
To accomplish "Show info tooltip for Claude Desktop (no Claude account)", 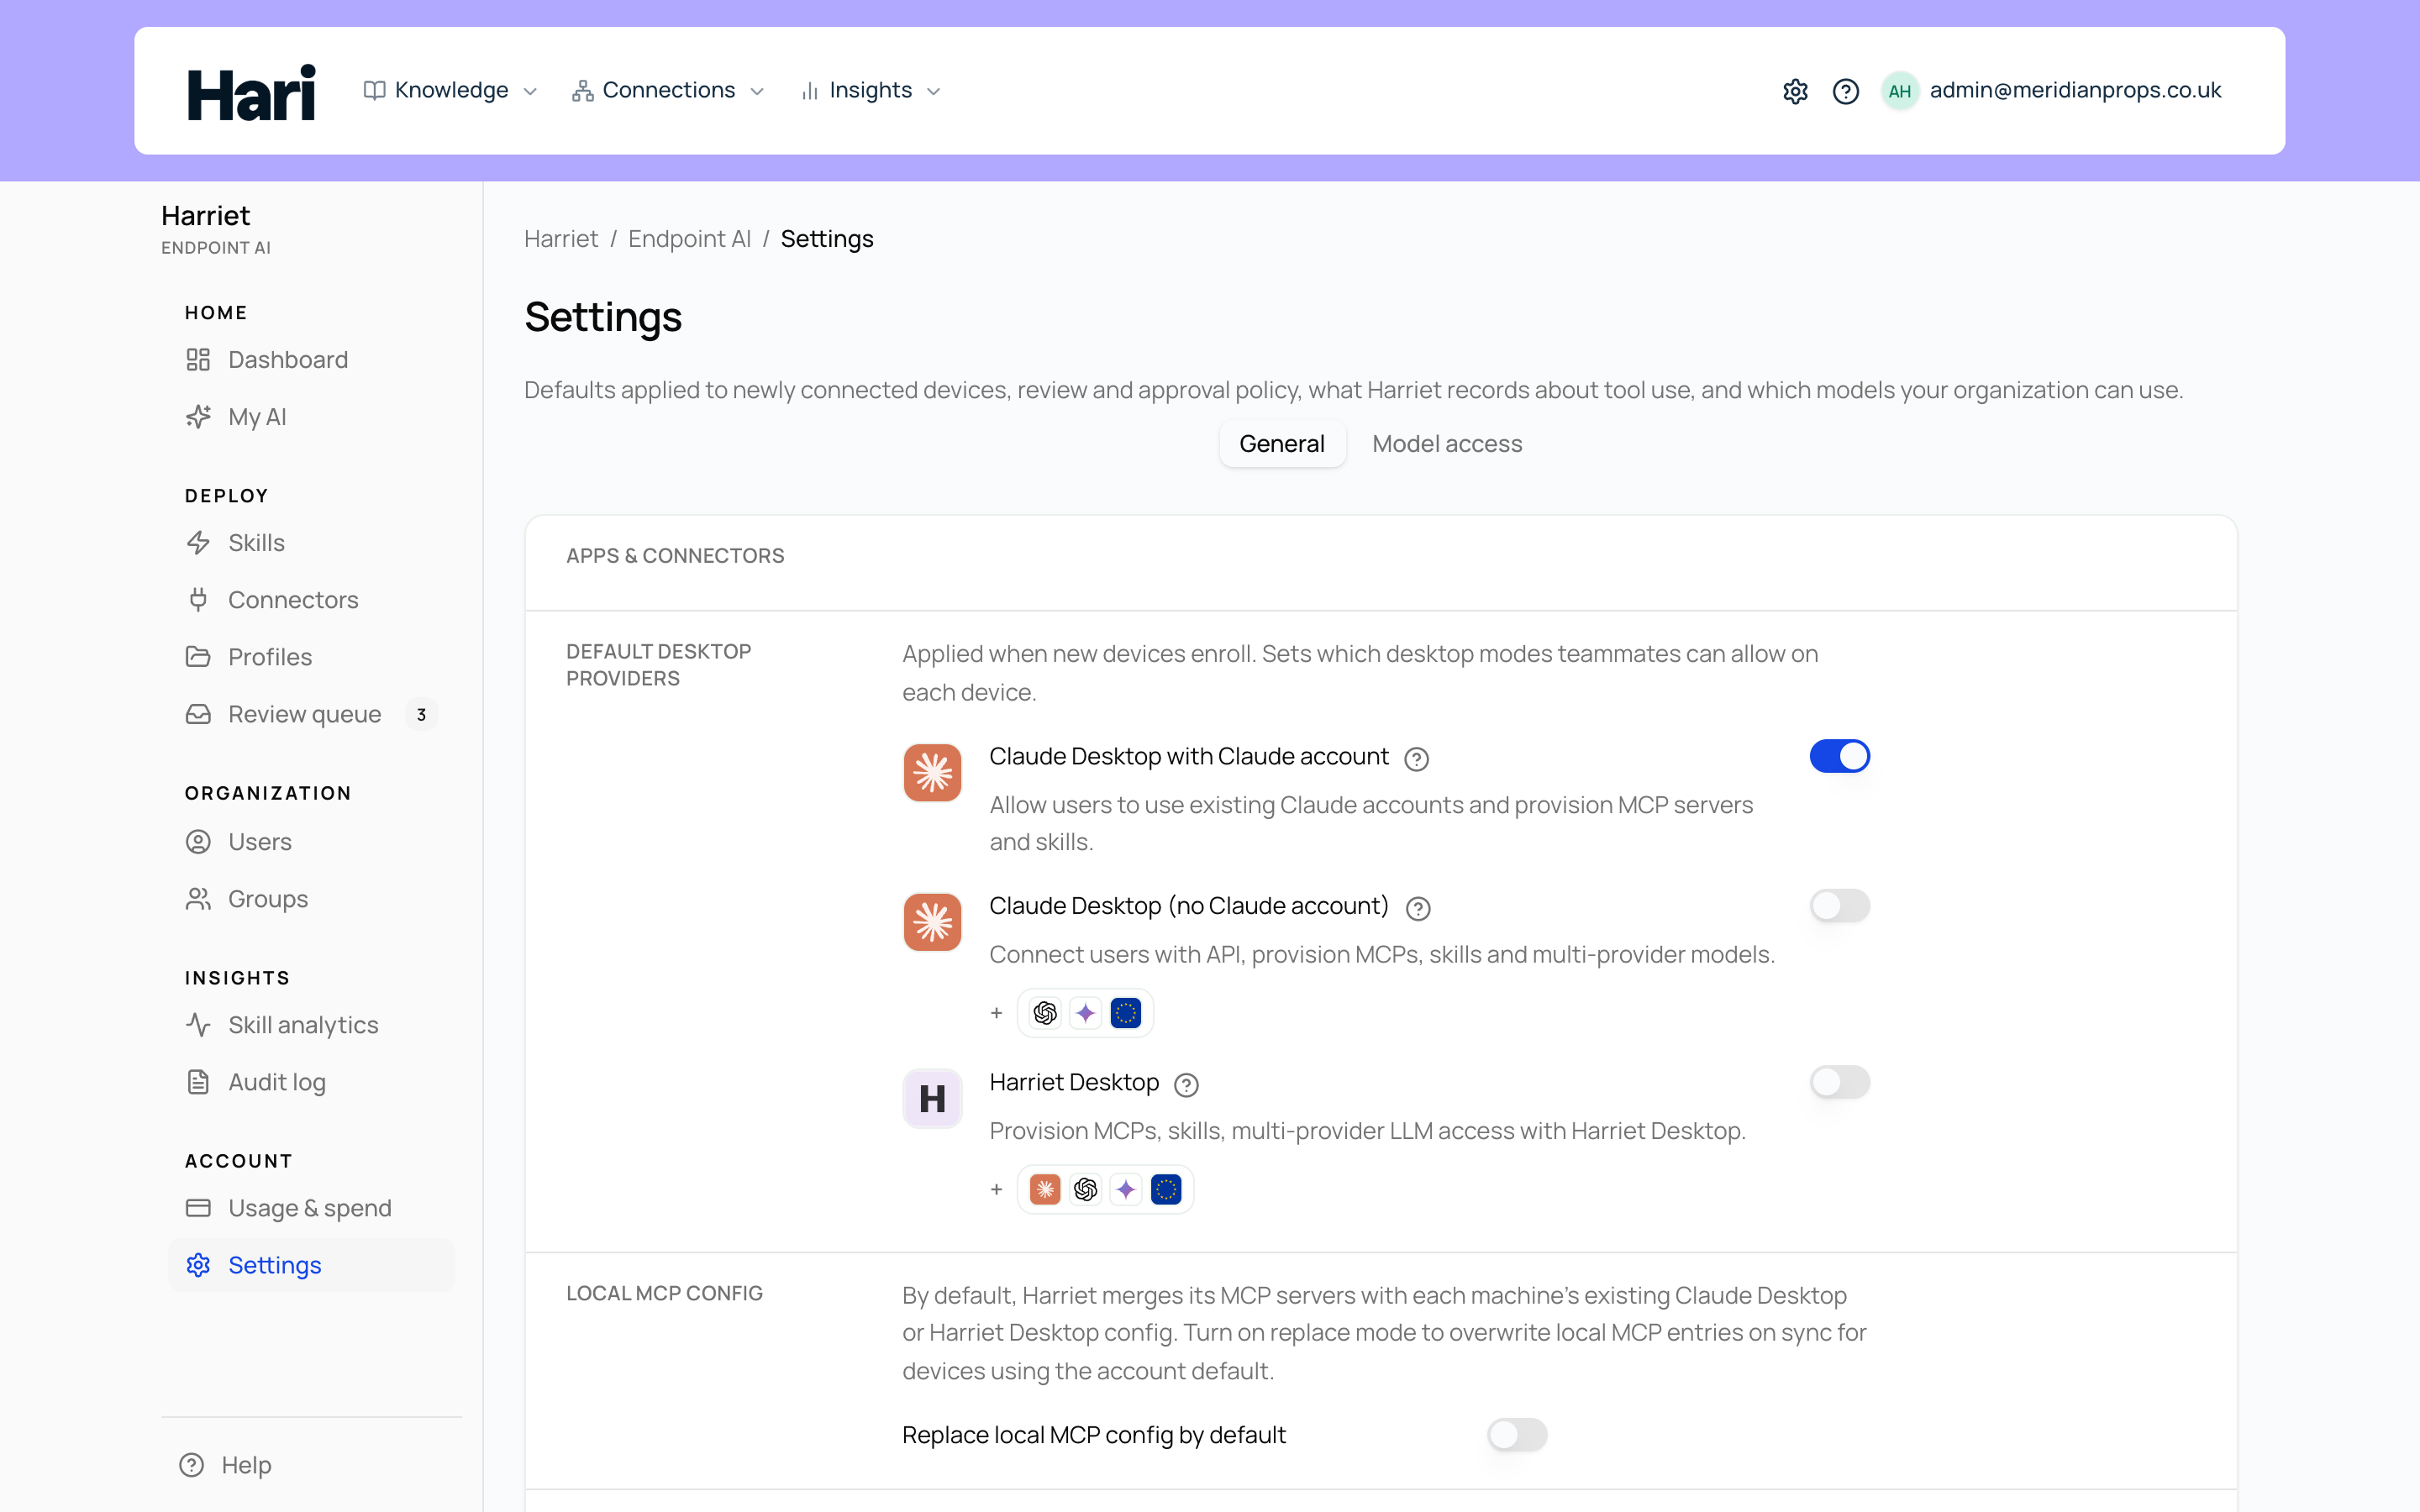I will pos(1417,908).
